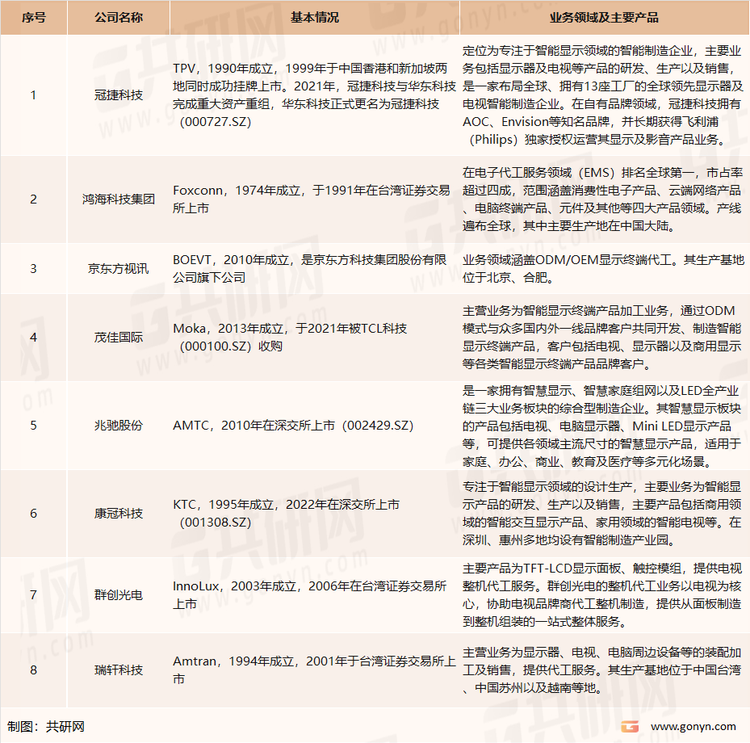Viewport: 750px width, 743px height.
Task: Click row number 2 cell
Action: [x=33, y=199]
